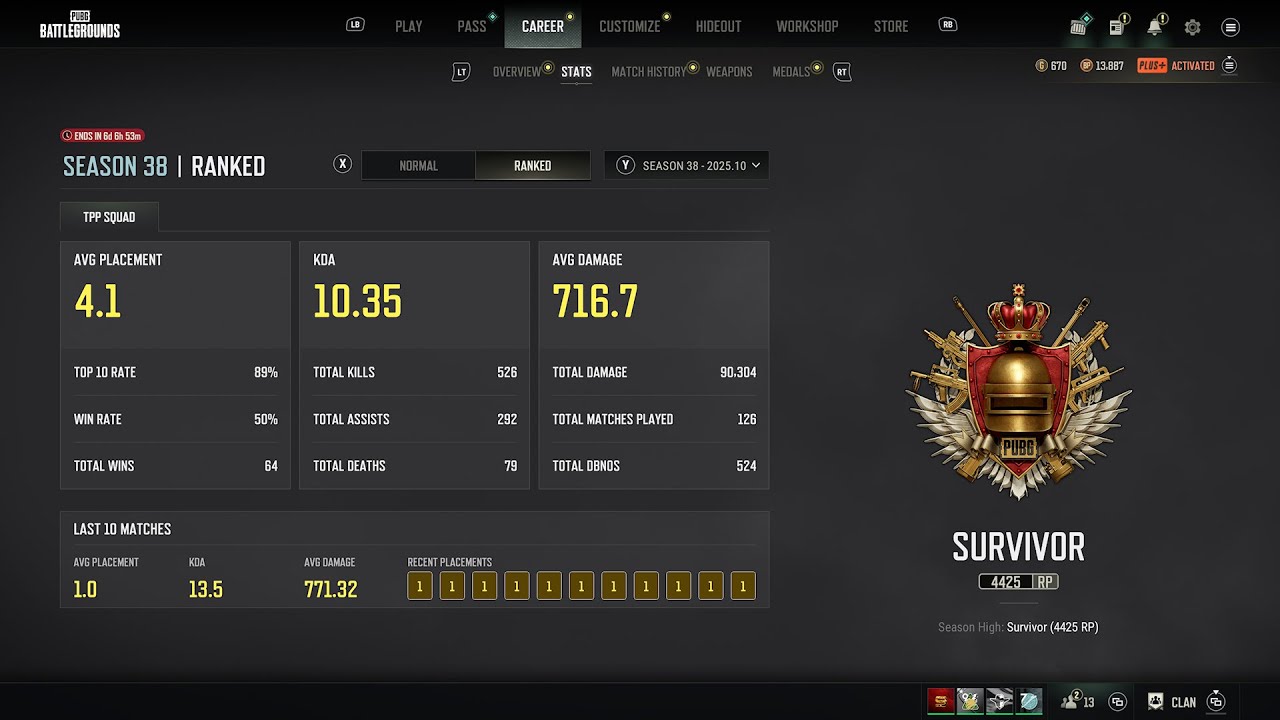The image size is (1280, 720).
Task: Switch to the MEDALS sub-tab
Action: [x=791, y=72]
